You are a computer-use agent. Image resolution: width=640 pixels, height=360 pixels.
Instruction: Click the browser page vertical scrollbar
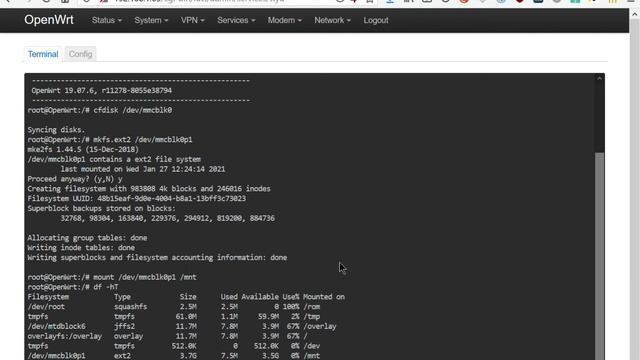[x=635, y=190]
